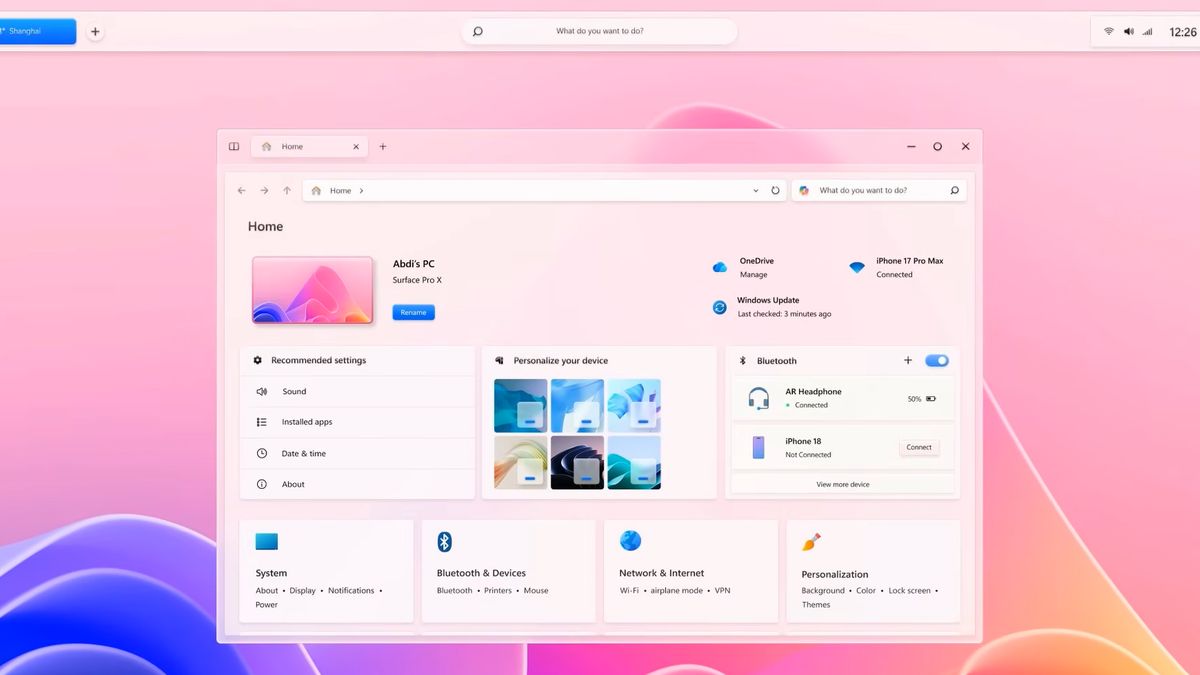
Task: Go back with the left arrow
Action: [242, 190]
